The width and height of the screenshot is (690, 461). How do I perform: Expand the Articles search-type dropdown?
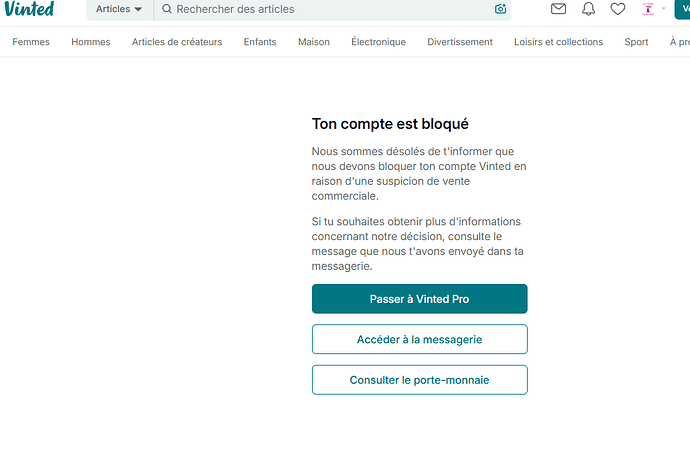point(119,9)
